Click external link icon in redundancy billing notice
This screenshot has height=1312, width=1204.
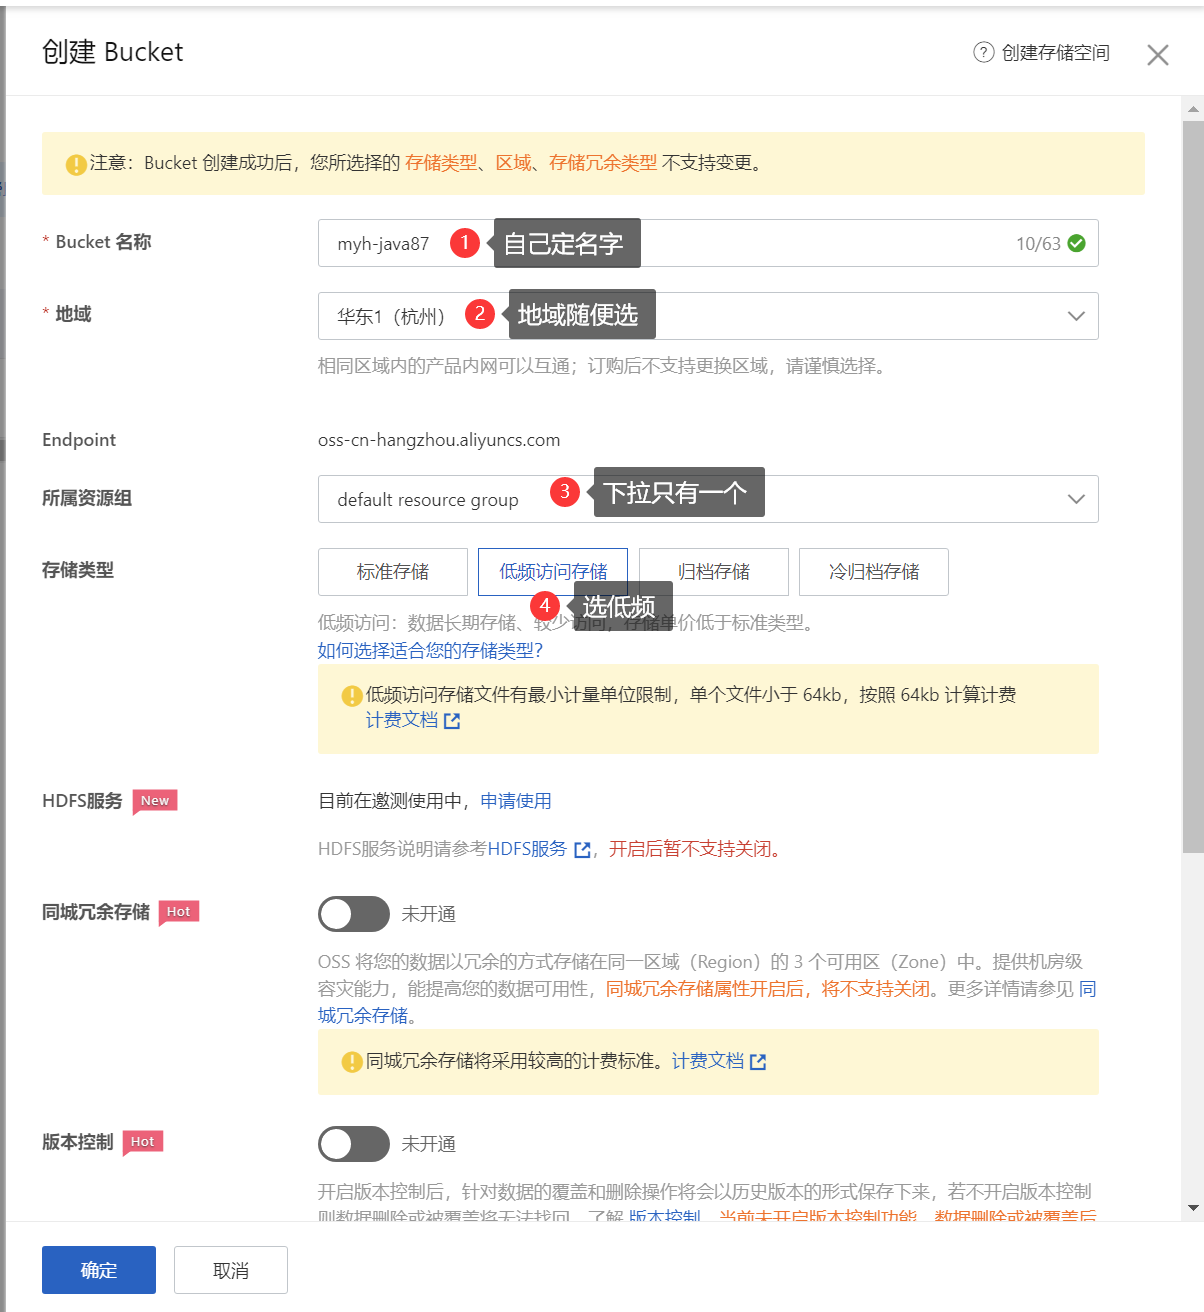point(758,1062)
